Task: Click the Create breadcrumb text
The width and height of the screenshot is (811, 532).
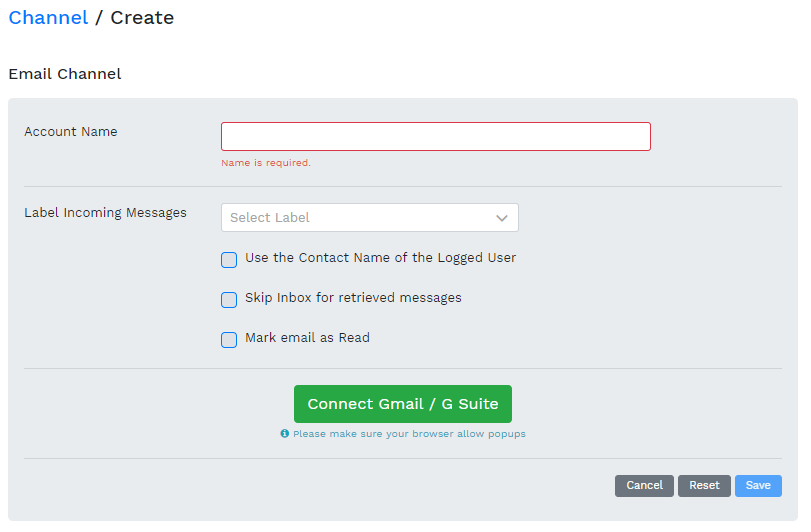Action: (142, 18)
